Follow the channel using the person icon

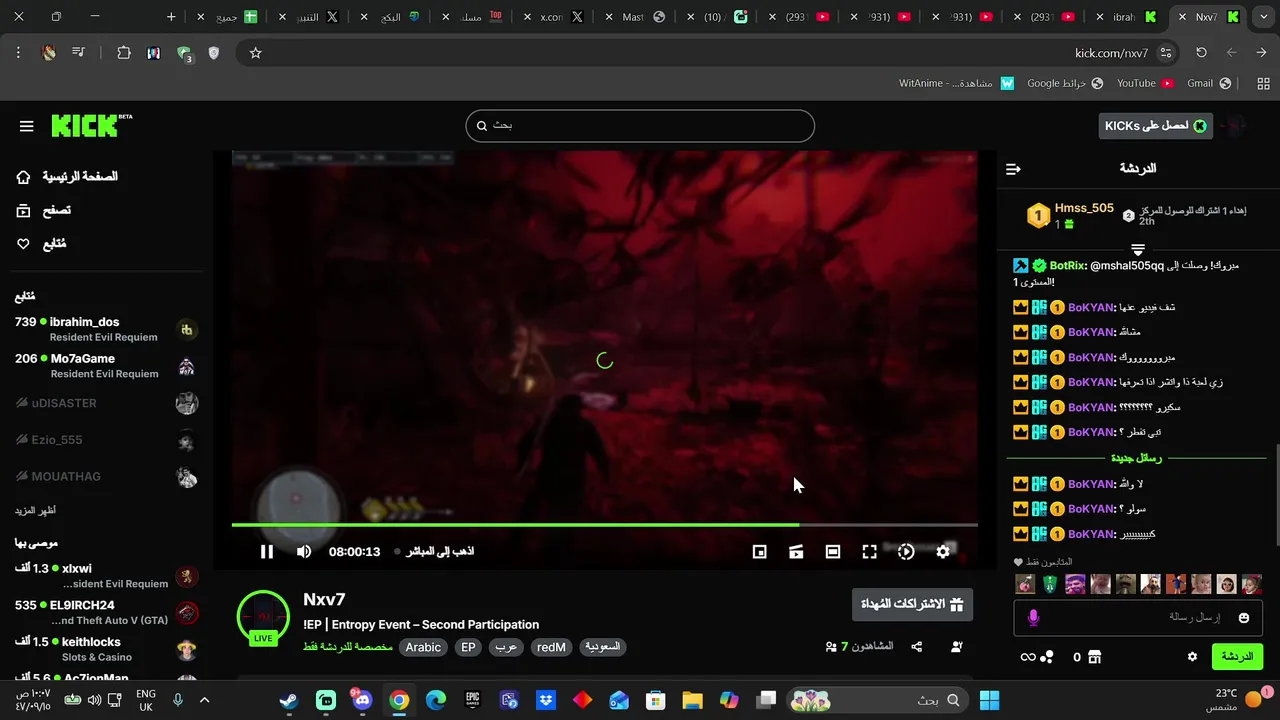pos(956,647)
